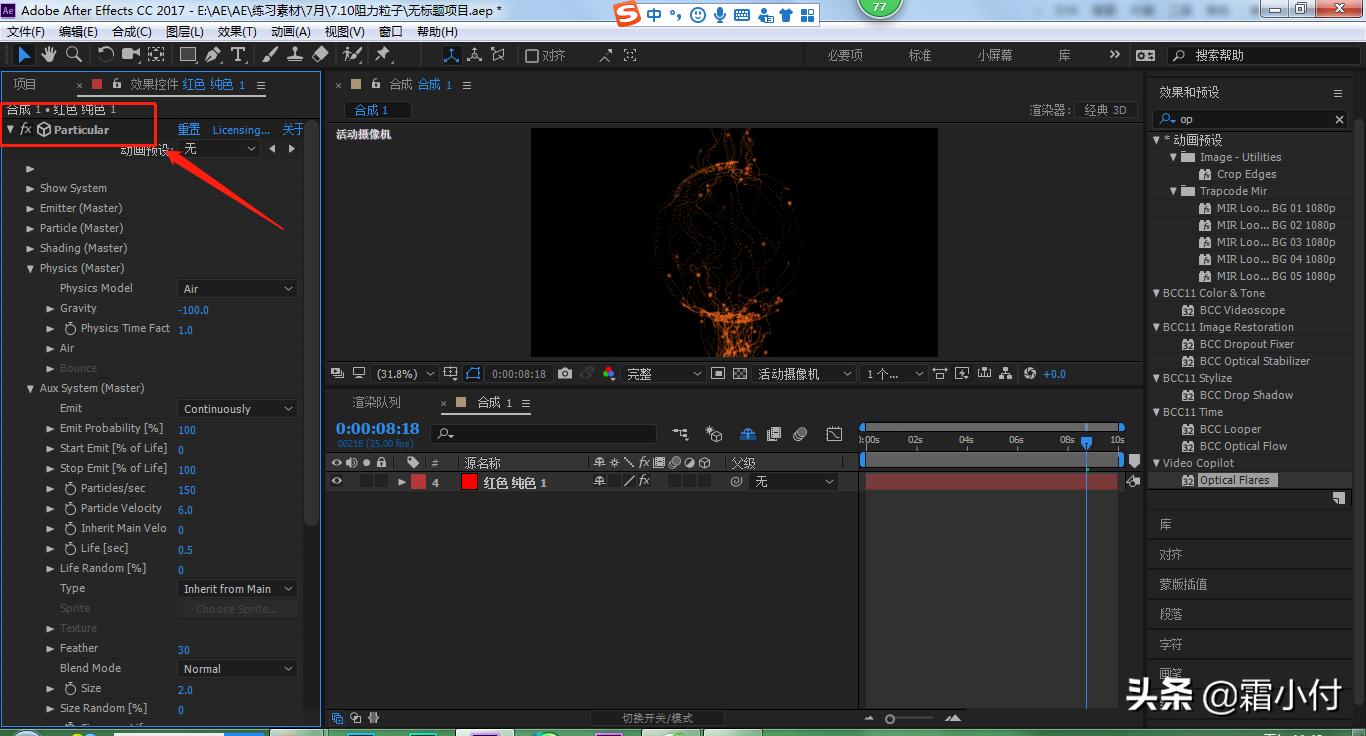Hide the 红色 纯色 1 layer with the eye icon
Viewport: 1366px width, 736px height.
tap(337, 482)
